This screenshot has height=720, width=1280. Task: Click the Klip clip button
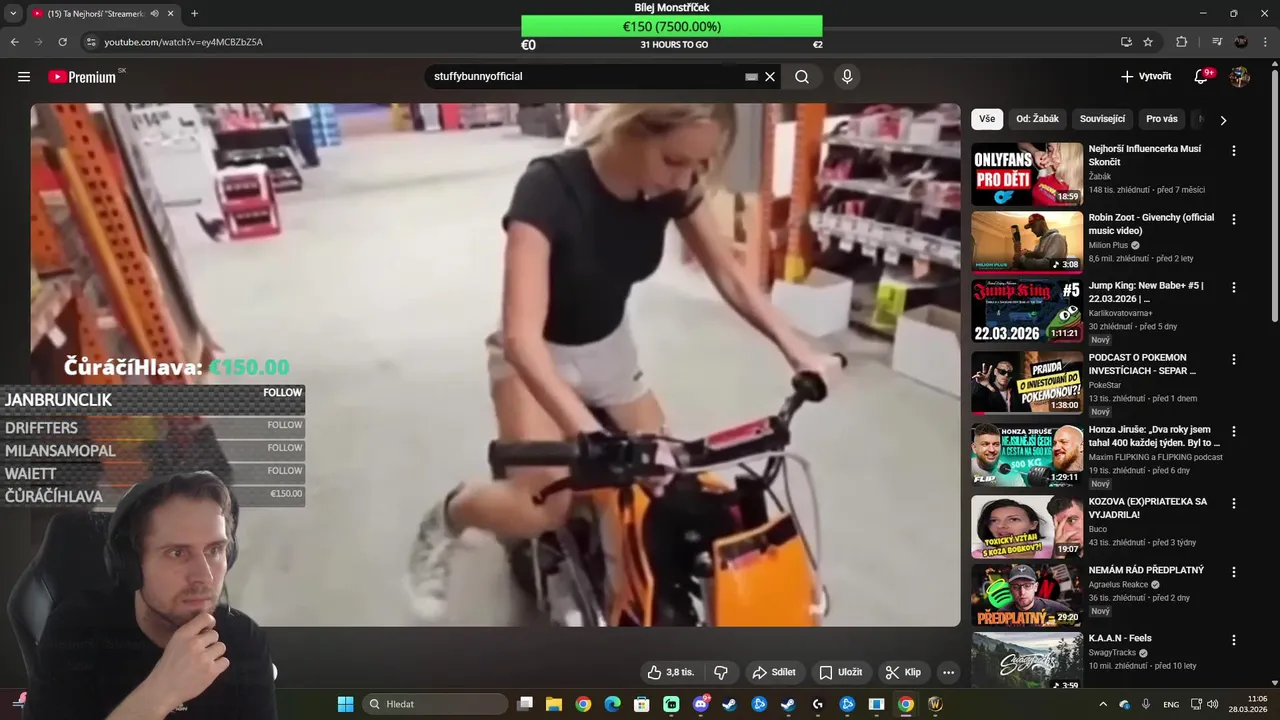pos(903,672)
